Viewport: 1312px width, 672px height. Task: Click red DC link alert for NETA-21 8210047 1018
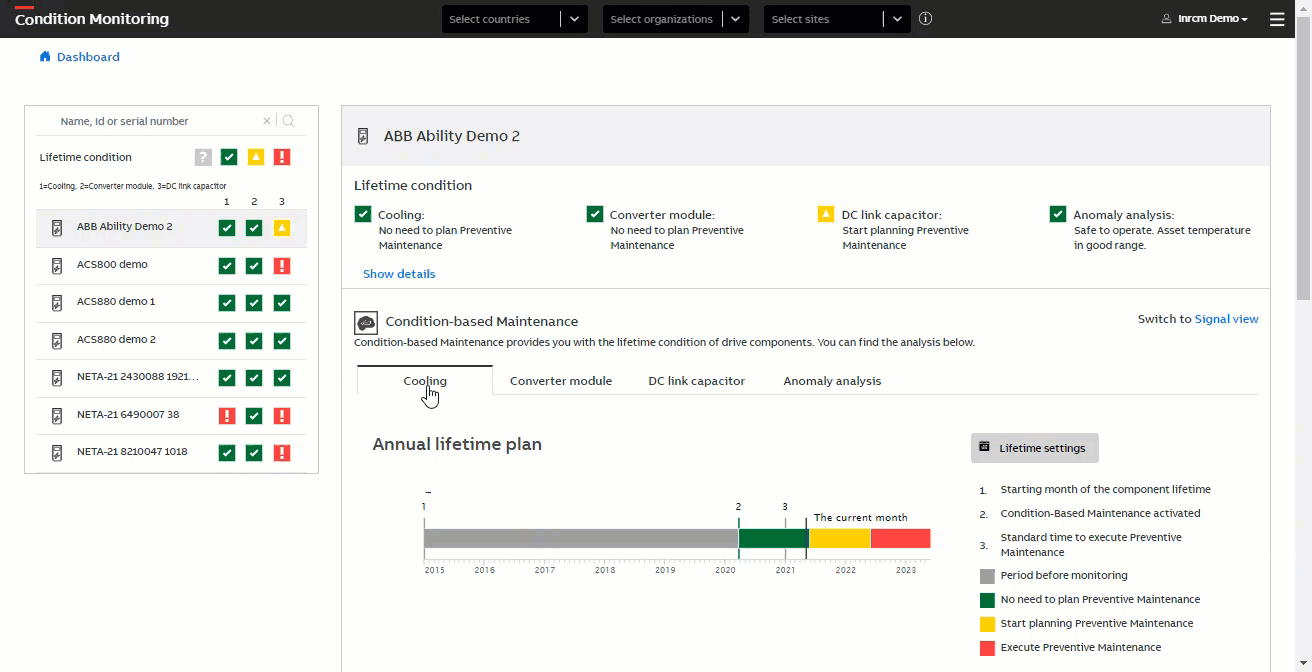[282, 452]
